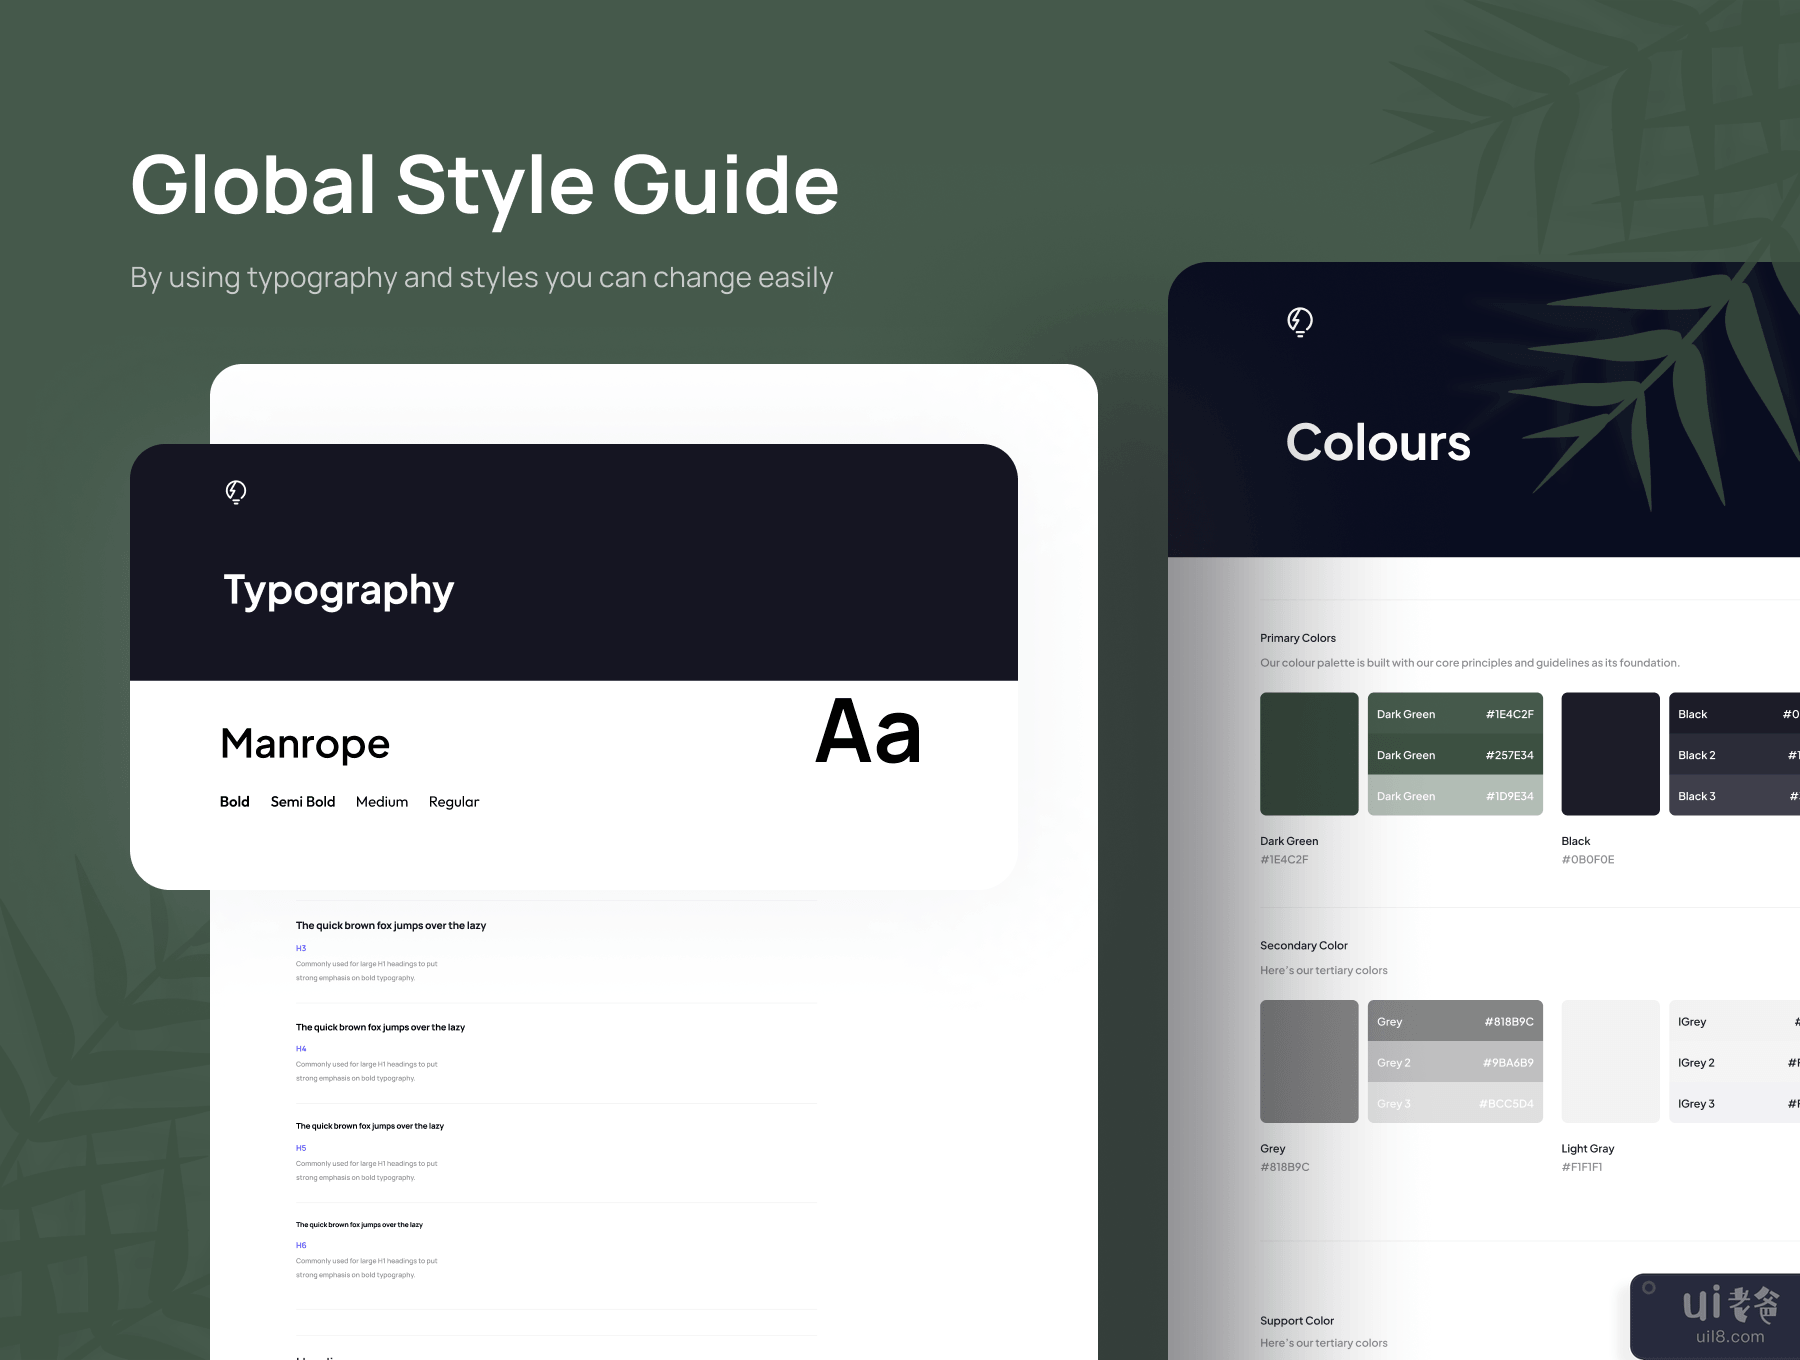
Task: Click the large Aa font specimen
Action: (x=868, y=732)
